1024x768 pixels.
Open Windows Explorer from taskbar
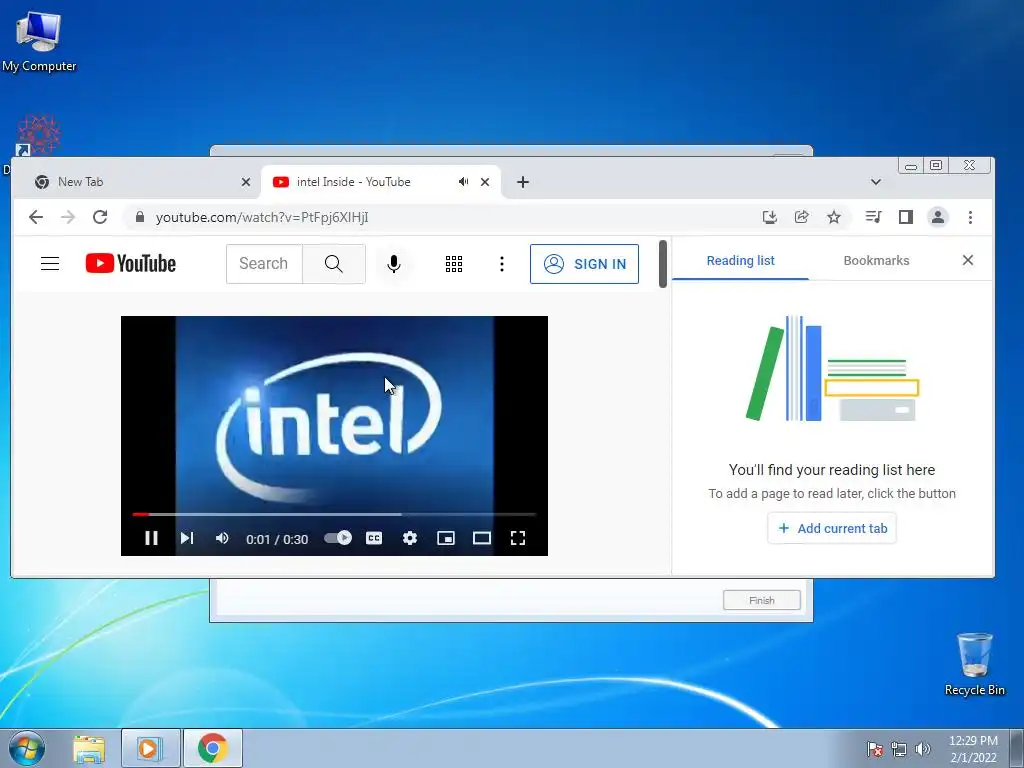pyautogui.click(x=89, y=748)
